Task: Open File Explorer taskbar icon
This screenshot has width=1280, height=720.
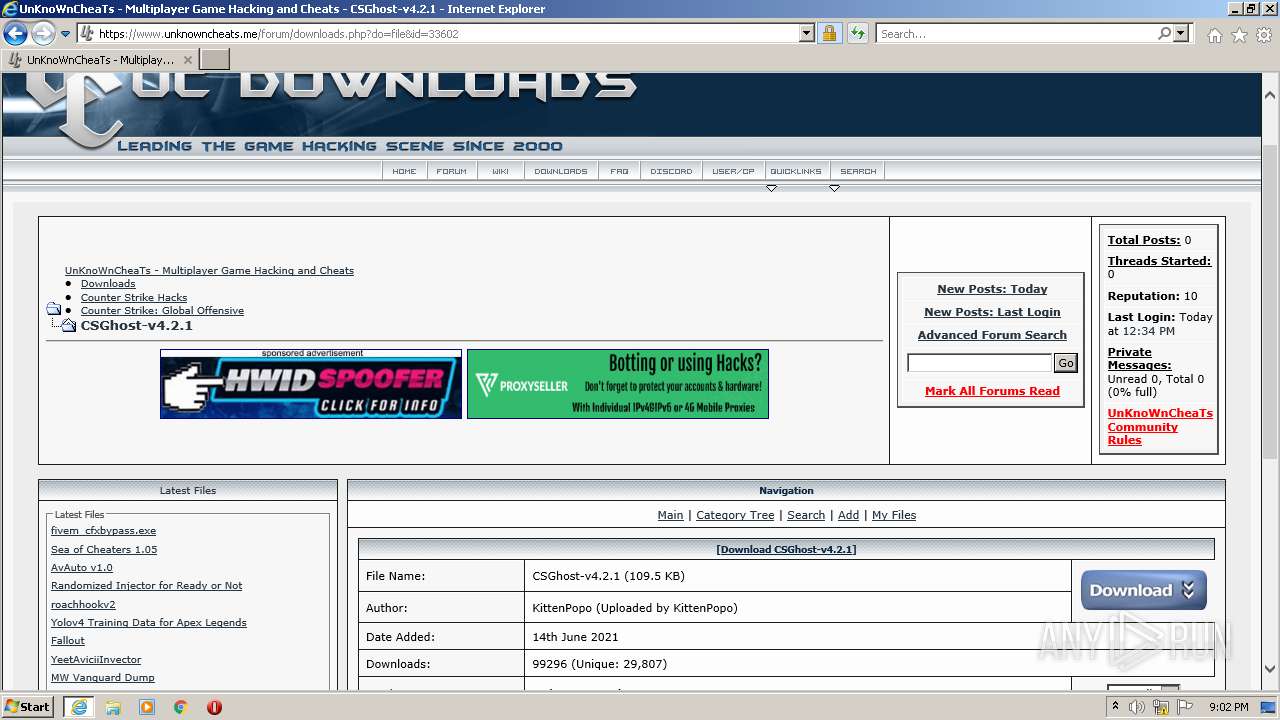Action: coord(113,707)
